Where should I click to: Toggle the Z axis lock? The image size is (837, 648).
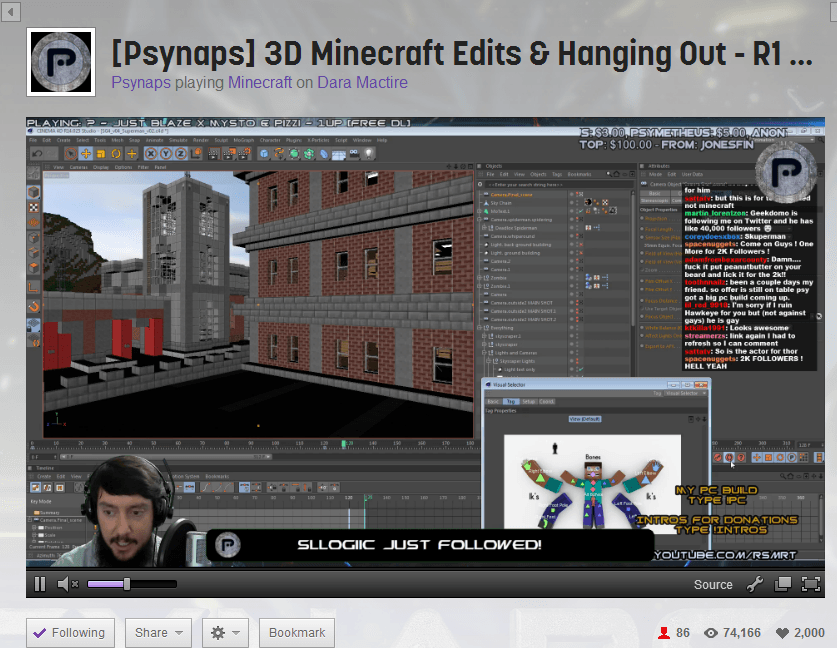[x=181, y=154]
